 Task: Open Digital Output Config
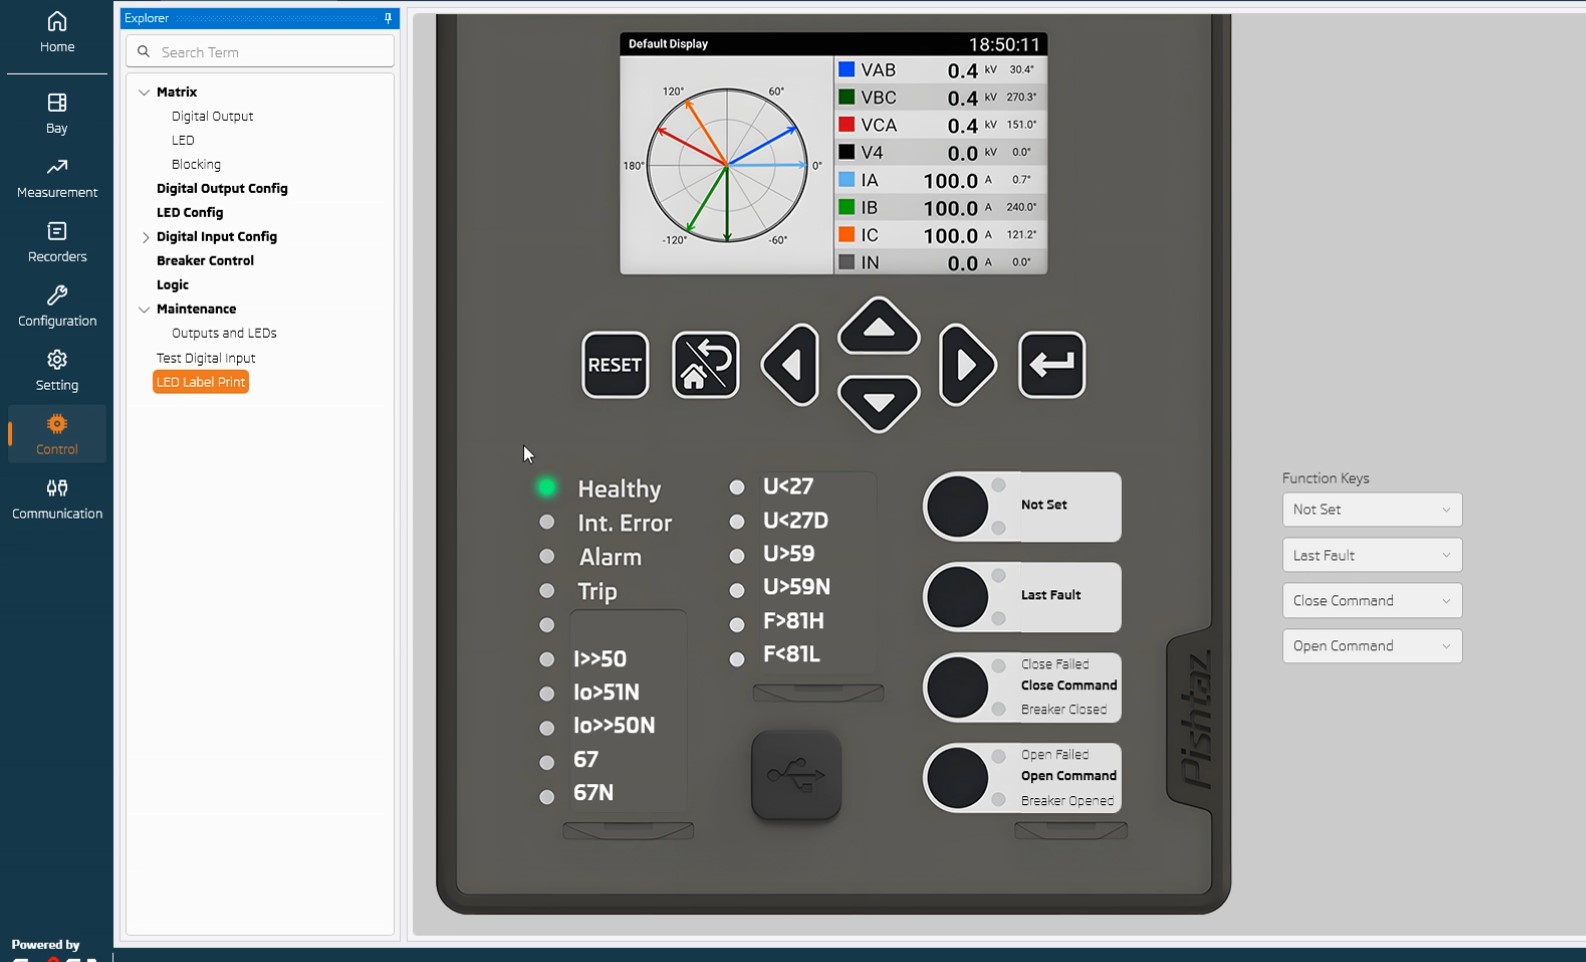pos(222,188)
